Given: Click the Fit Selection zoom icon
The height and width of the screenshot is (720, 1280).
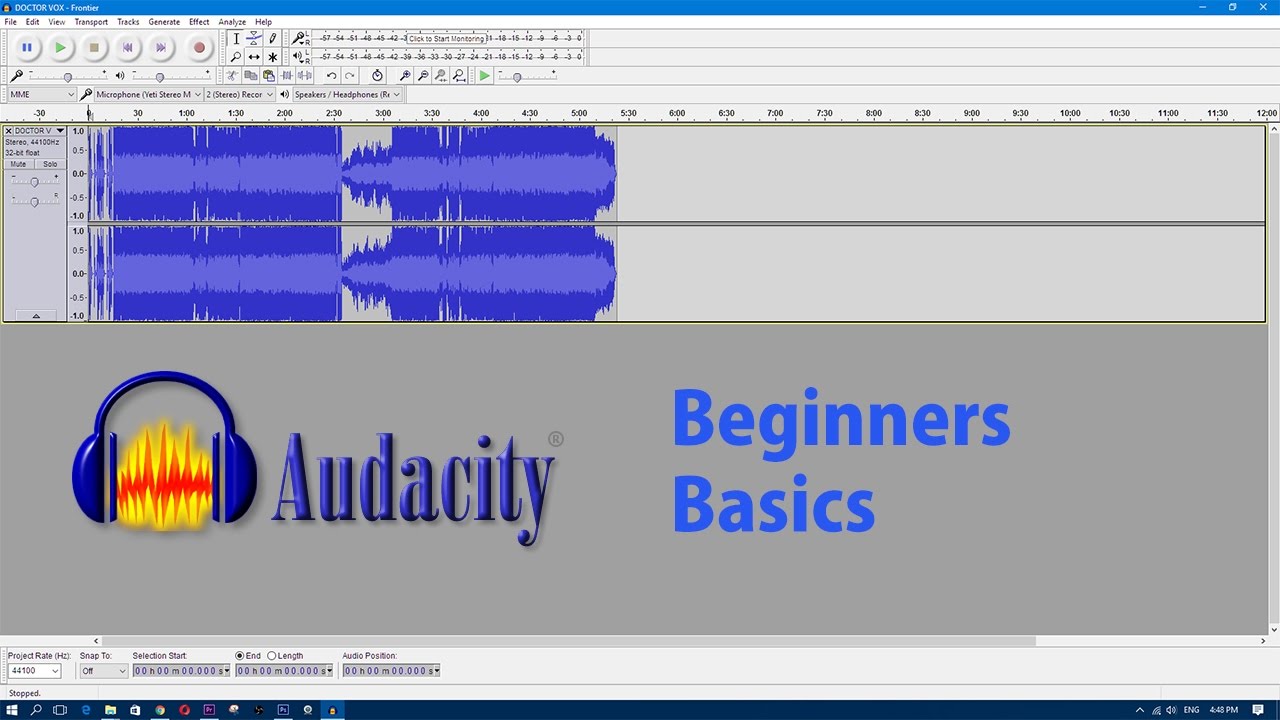Looking at the screenshot, I should coord(440,76).
